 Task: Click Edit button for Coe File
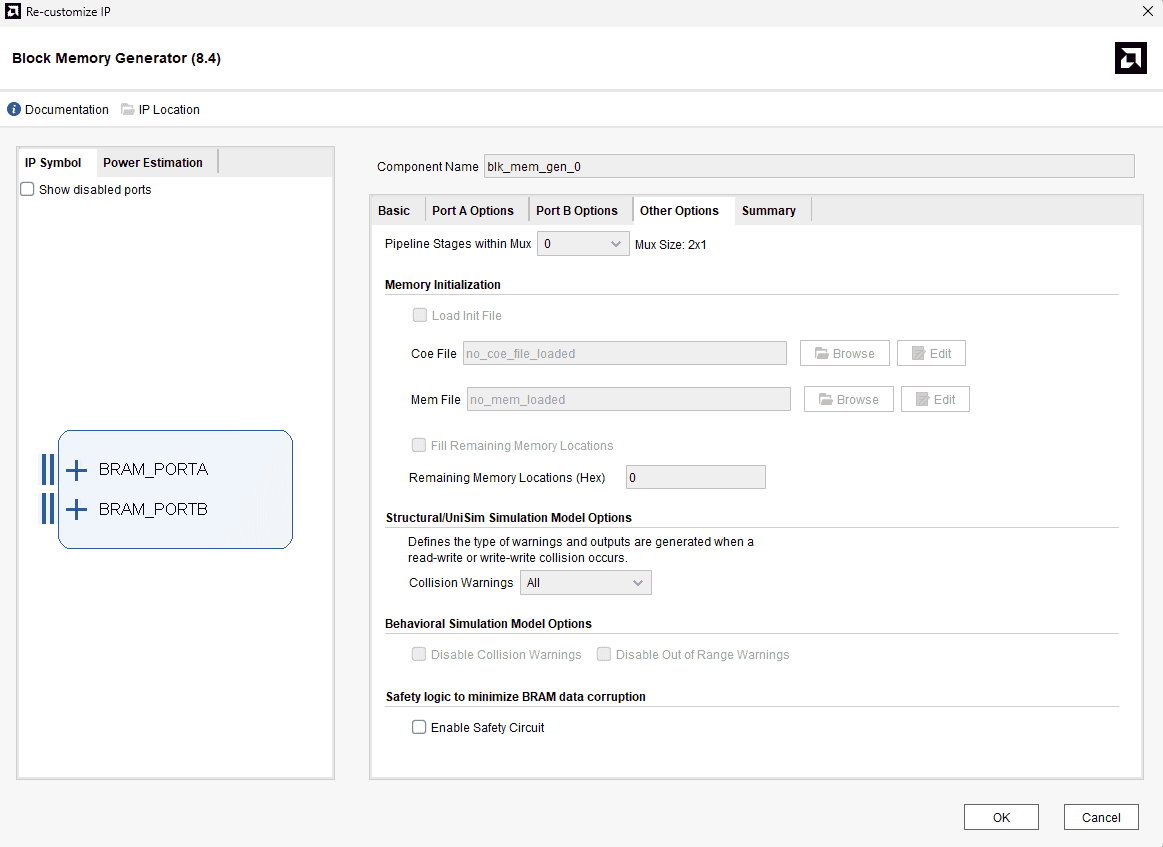[x=930, y=354]
